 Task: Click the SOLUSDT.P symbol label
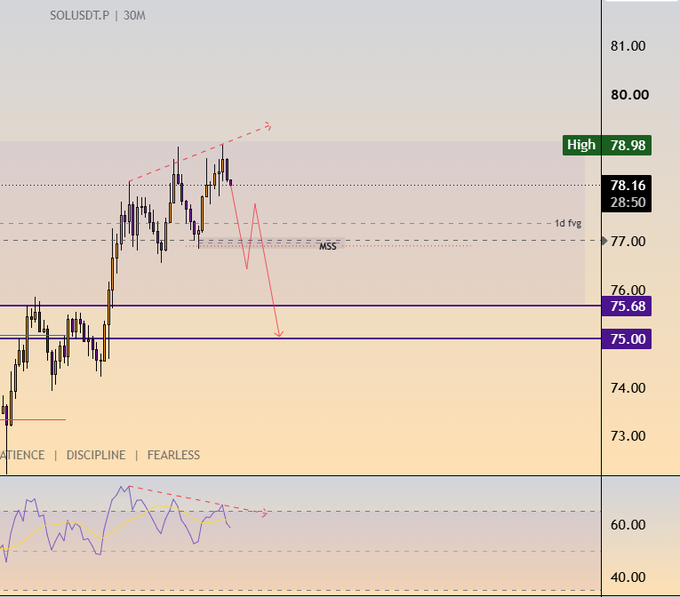pos(79,16)
